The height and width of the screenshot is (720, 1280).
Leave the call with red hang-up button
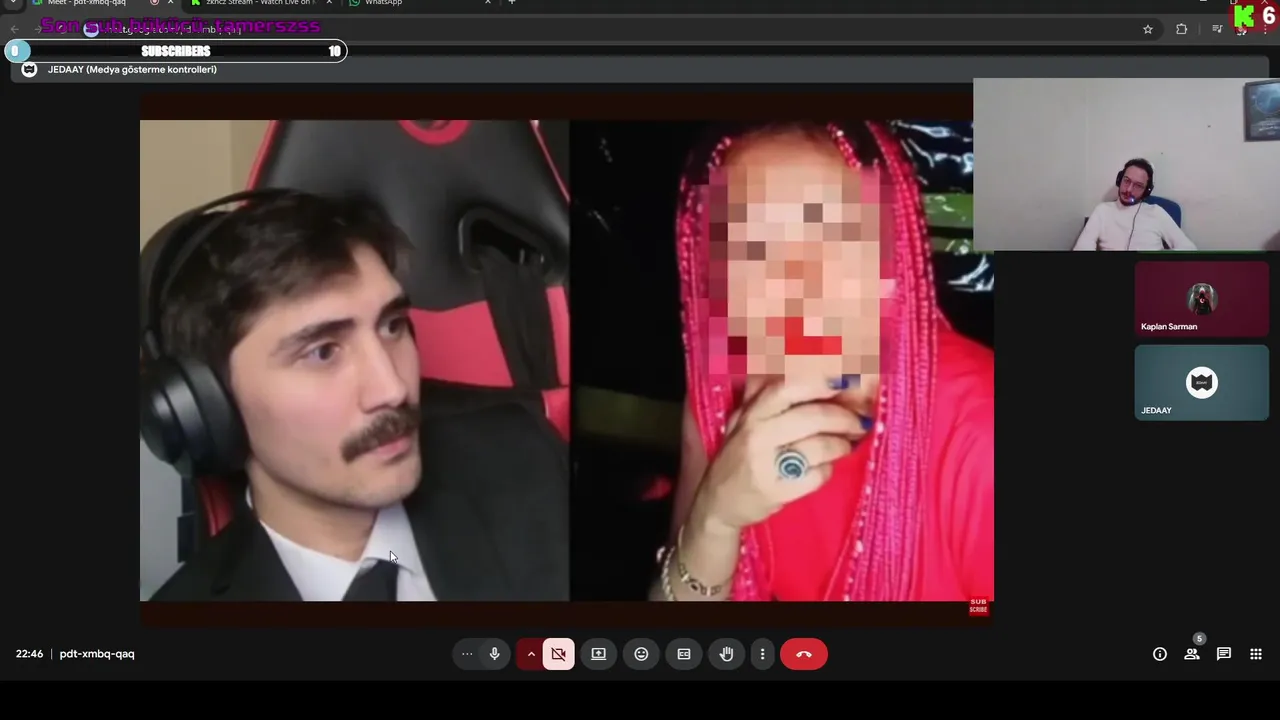tap(804, 654)
